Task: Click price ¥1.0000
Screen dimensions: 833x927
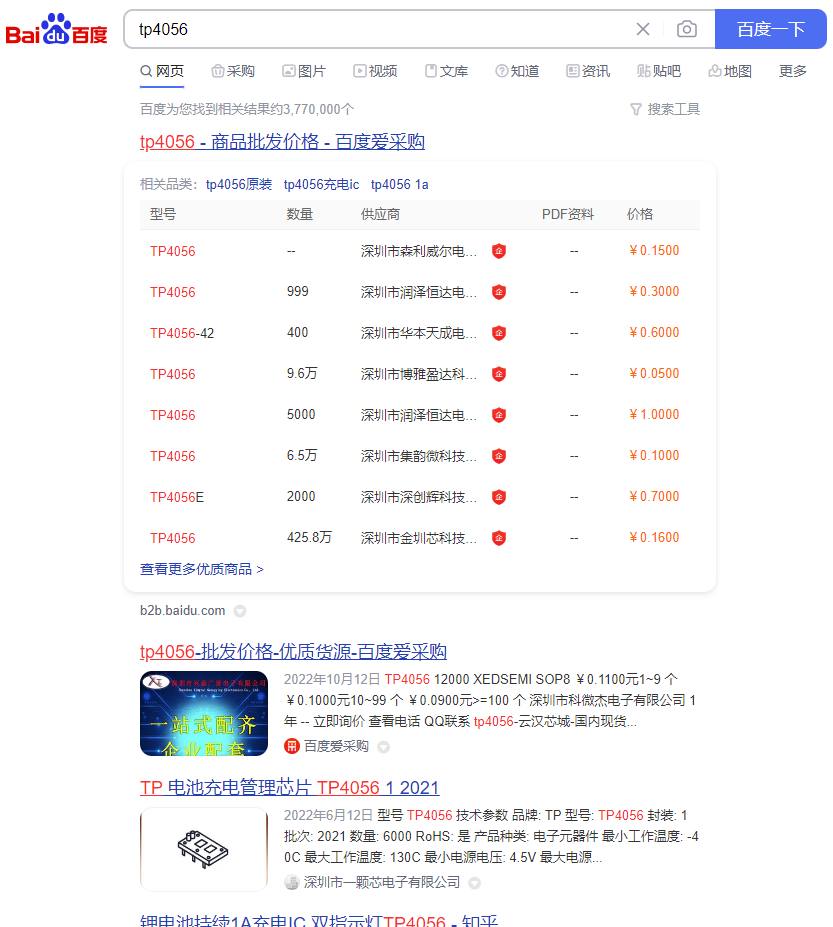Action: [654, 414]
